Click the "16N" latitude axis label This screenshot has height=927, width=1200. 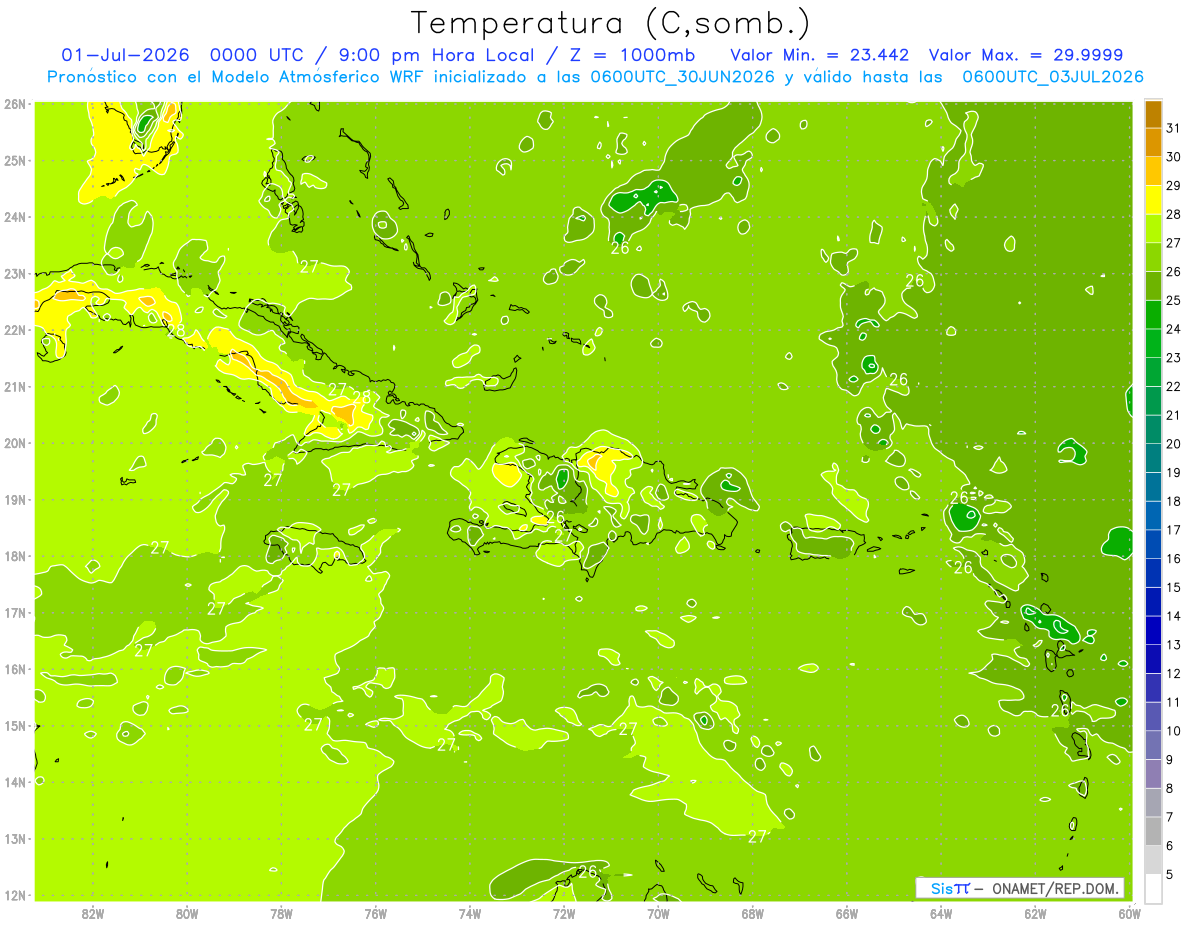[x=15, y=669]
